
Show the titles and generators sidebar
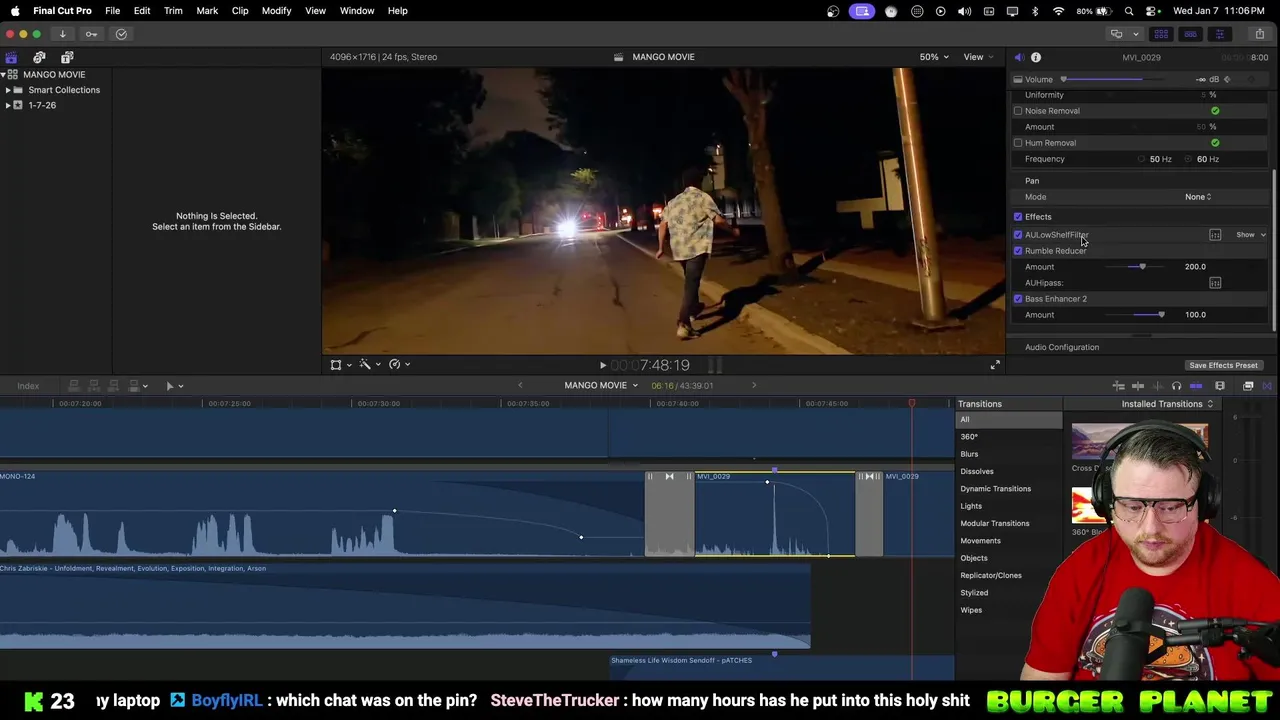67,58
